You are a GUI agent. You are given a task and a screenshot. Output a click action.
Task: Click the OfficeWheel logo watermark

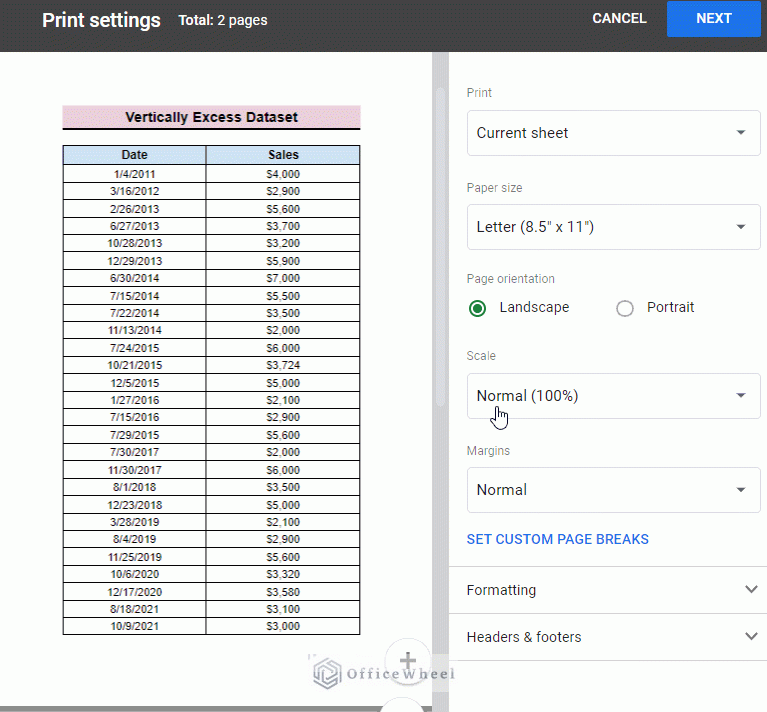(x=384, y=674)
